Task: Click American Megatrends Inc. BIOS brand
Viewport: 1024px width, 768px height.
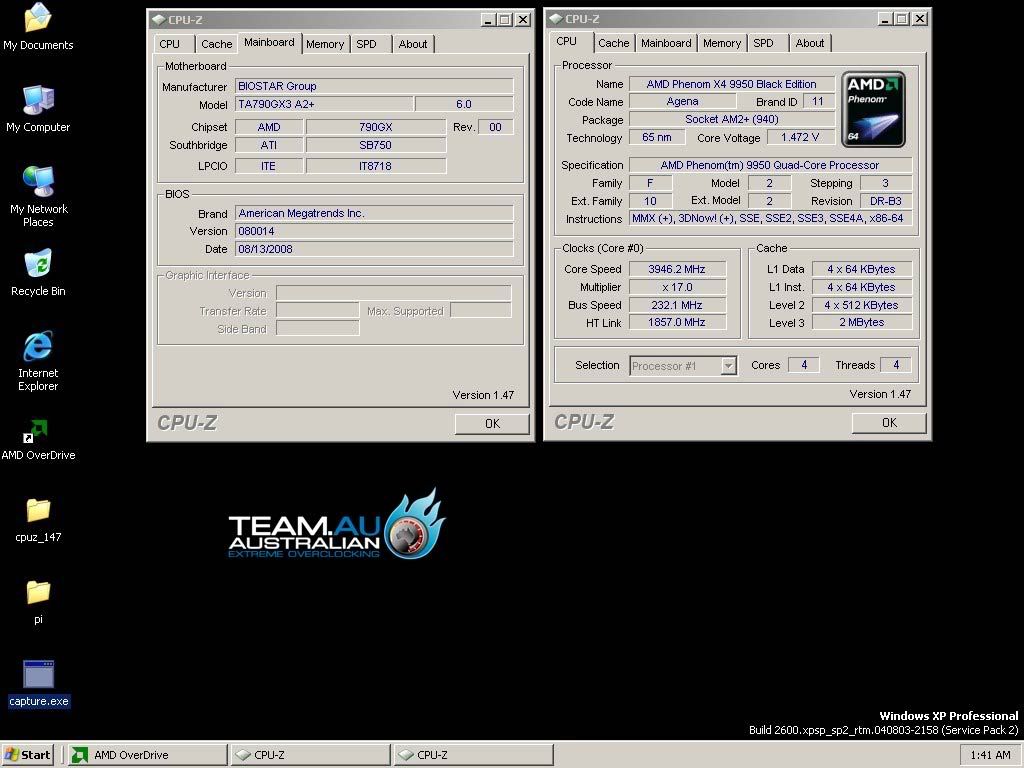Action: click(x=374, y=214)
